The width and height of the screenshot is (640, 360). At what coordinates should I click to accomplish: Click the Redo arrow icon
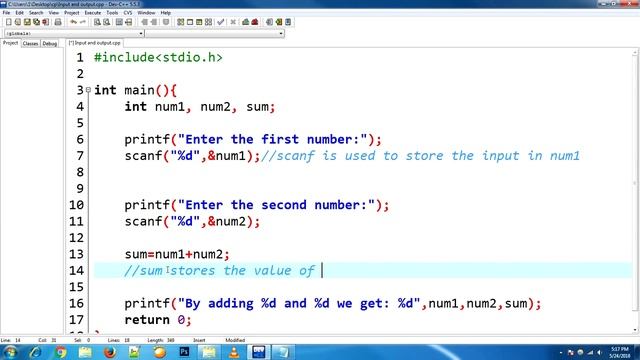click(83, 22)
